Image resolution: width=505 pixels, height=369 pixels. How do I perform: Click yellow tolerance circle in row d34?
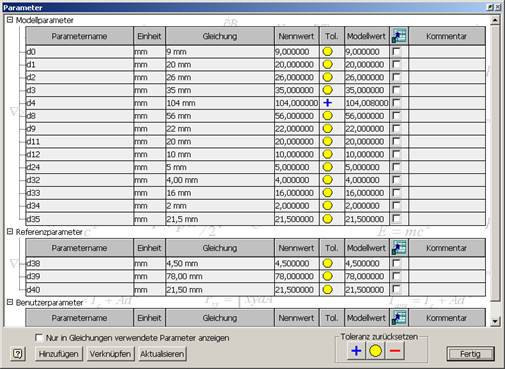click(328, 205)
